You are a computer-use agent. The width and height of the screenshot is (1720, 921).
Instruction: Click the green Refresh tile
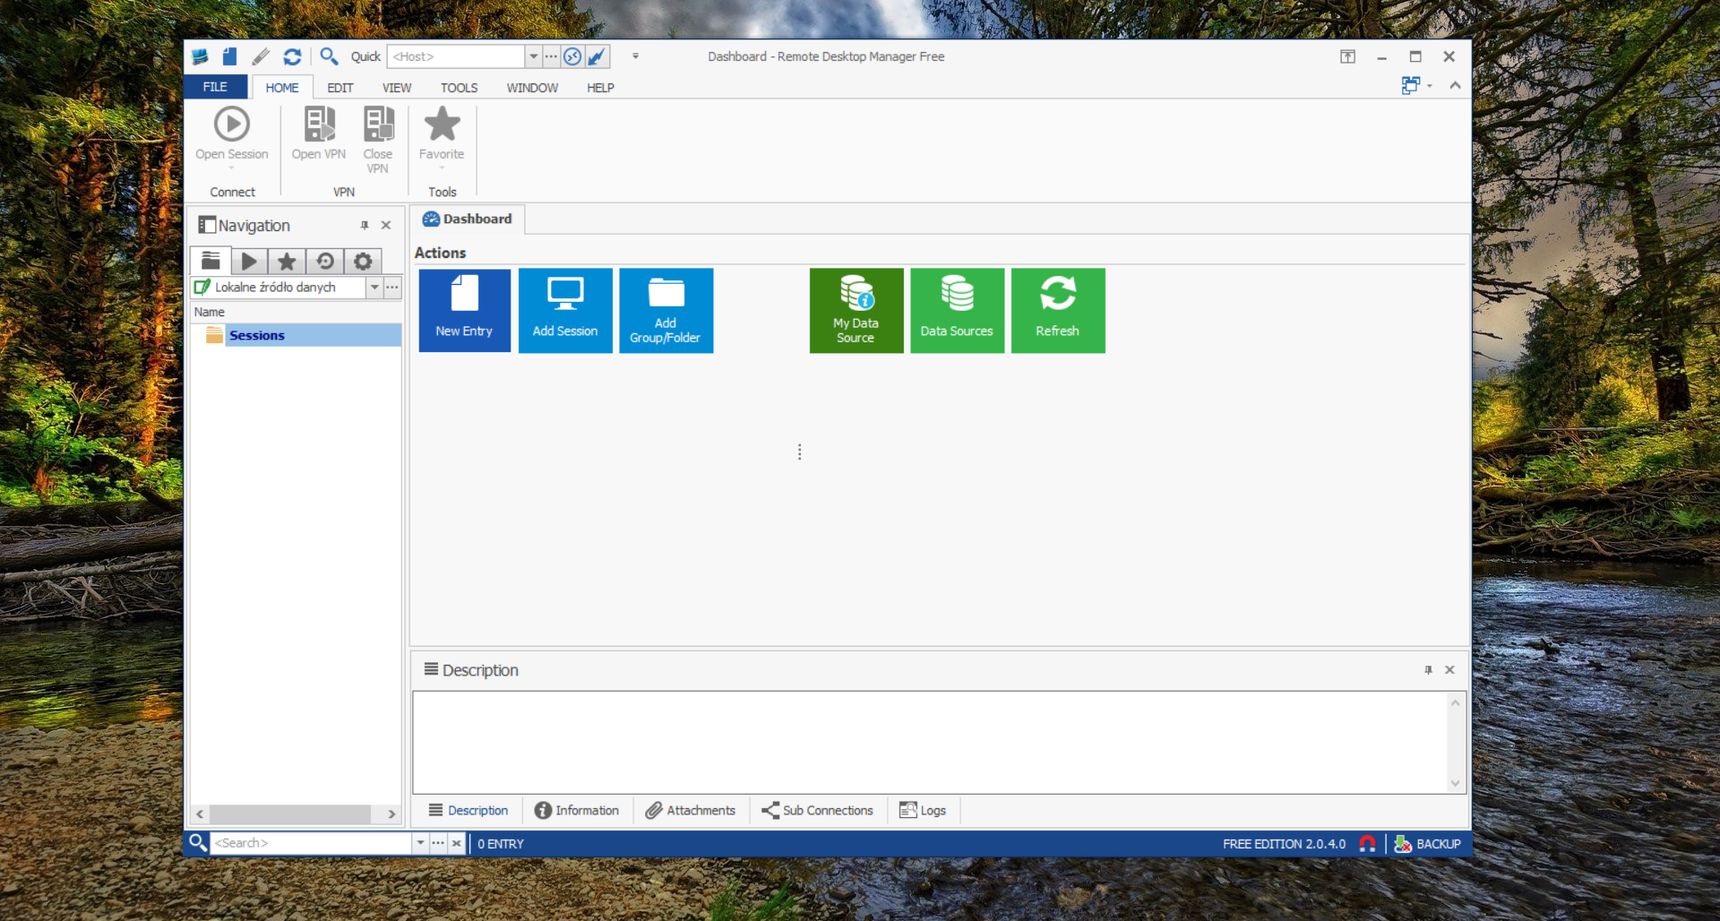(1058, 310)
